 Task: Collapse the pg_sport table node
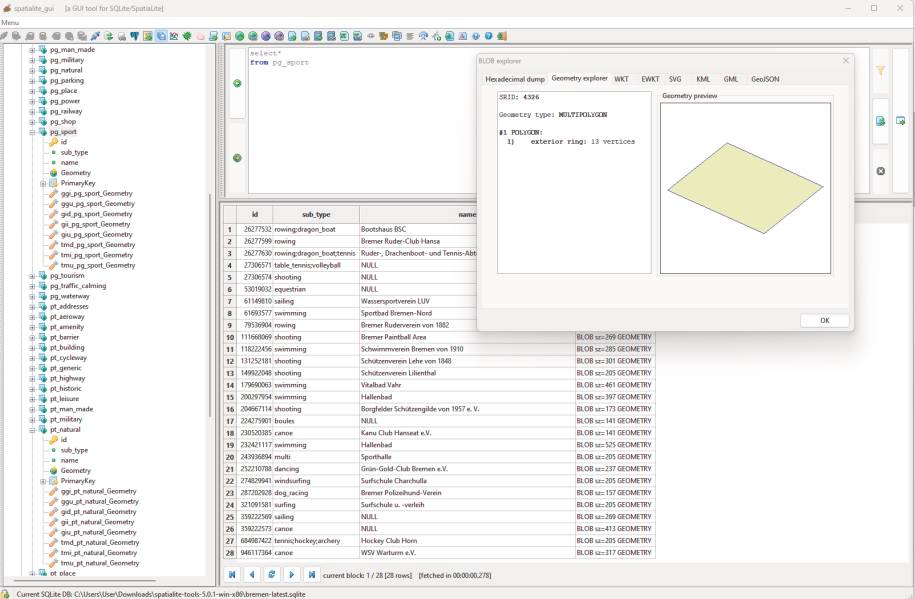pos(32,132)
